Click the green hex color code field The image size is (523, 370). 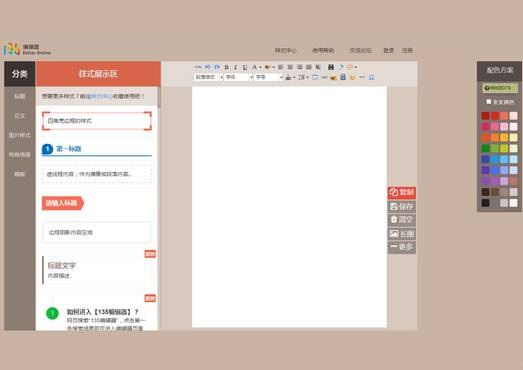point(499,88)
